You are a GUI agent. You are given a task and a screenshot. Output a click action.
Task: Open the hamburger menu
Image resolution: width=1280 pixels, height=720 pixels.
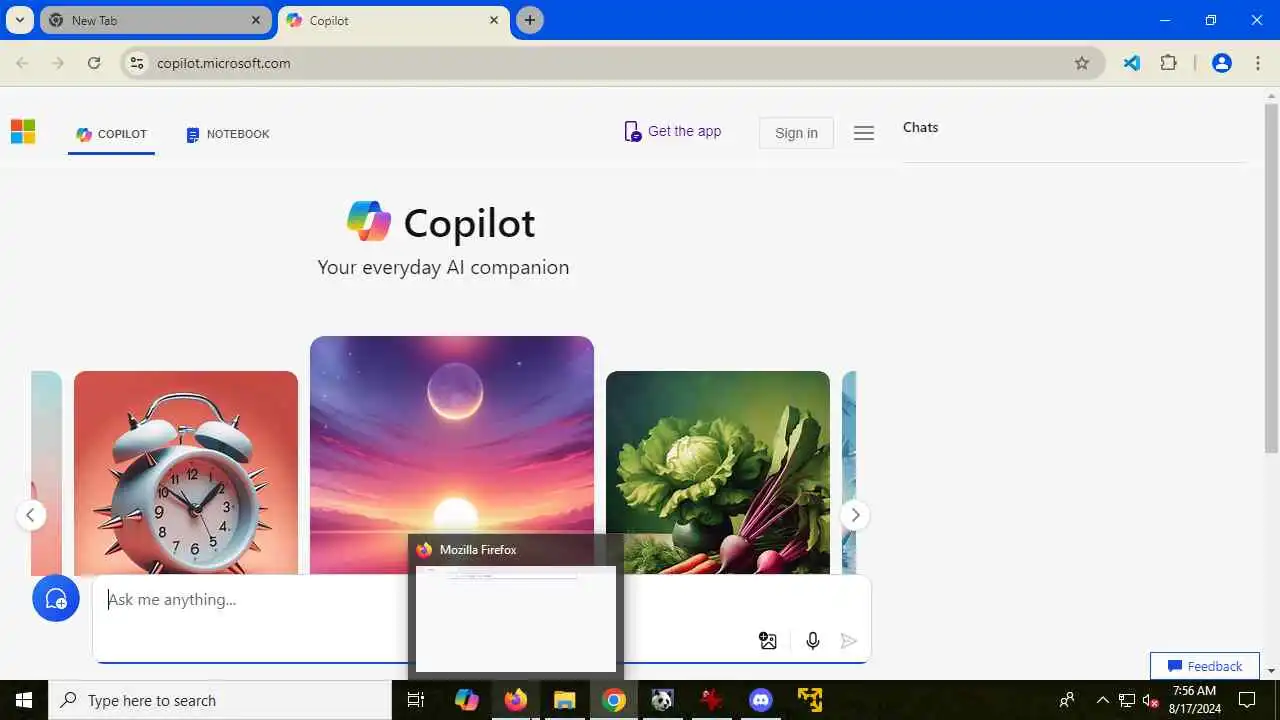864,133
